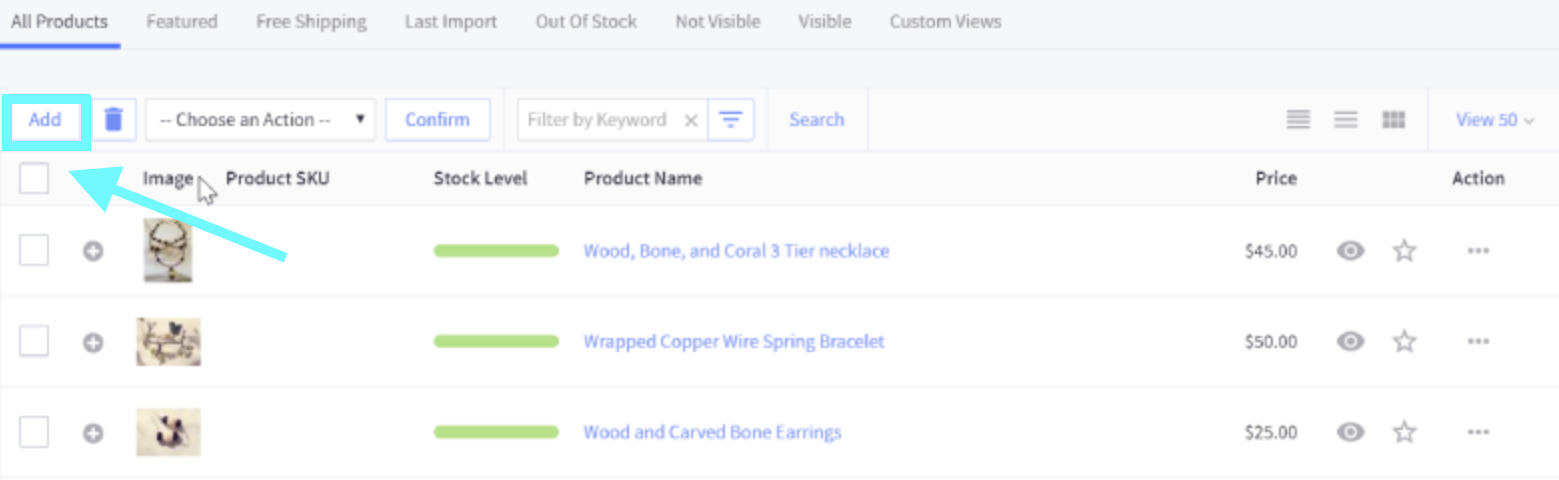Open the keyword filter options icon

(731, 120)
